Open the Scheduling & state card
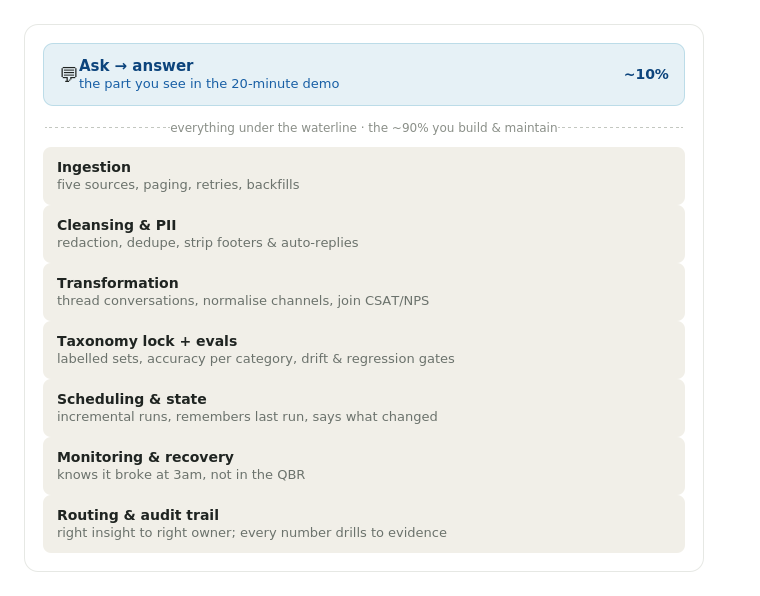Screen dimensions: 760x596 [x=364, y=408]
